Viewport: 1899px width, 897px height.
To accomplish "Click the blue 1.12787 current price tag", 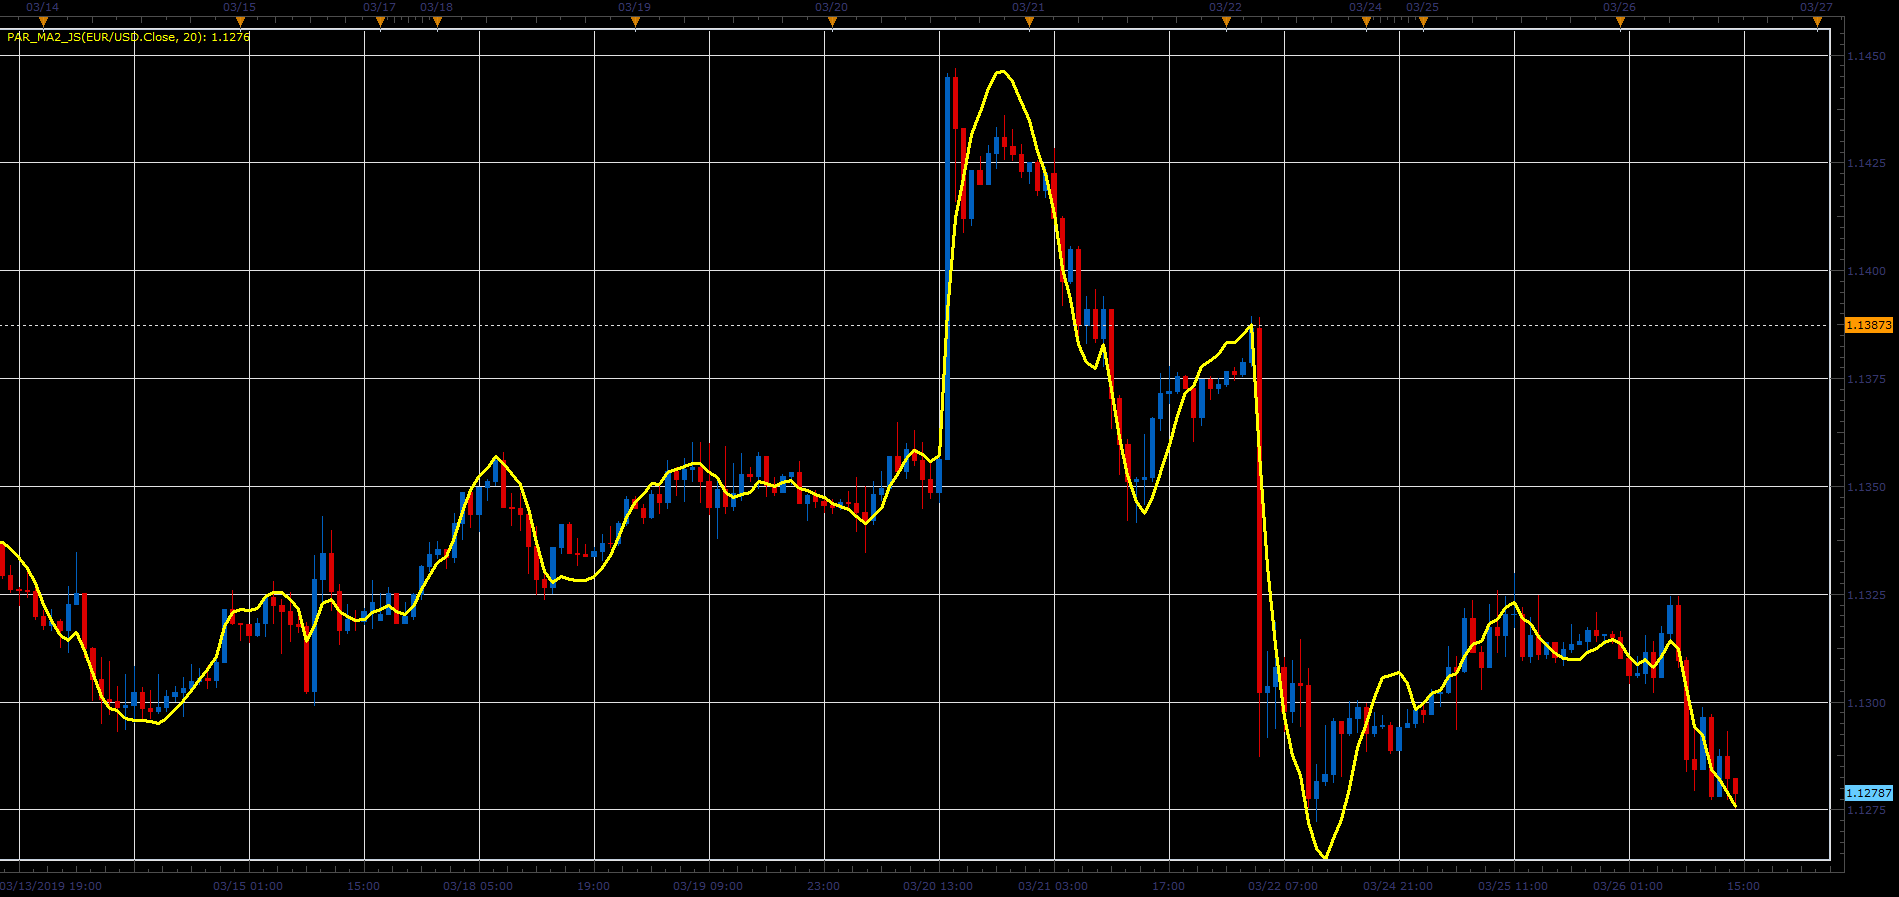I will click(x=1868, y=793).
